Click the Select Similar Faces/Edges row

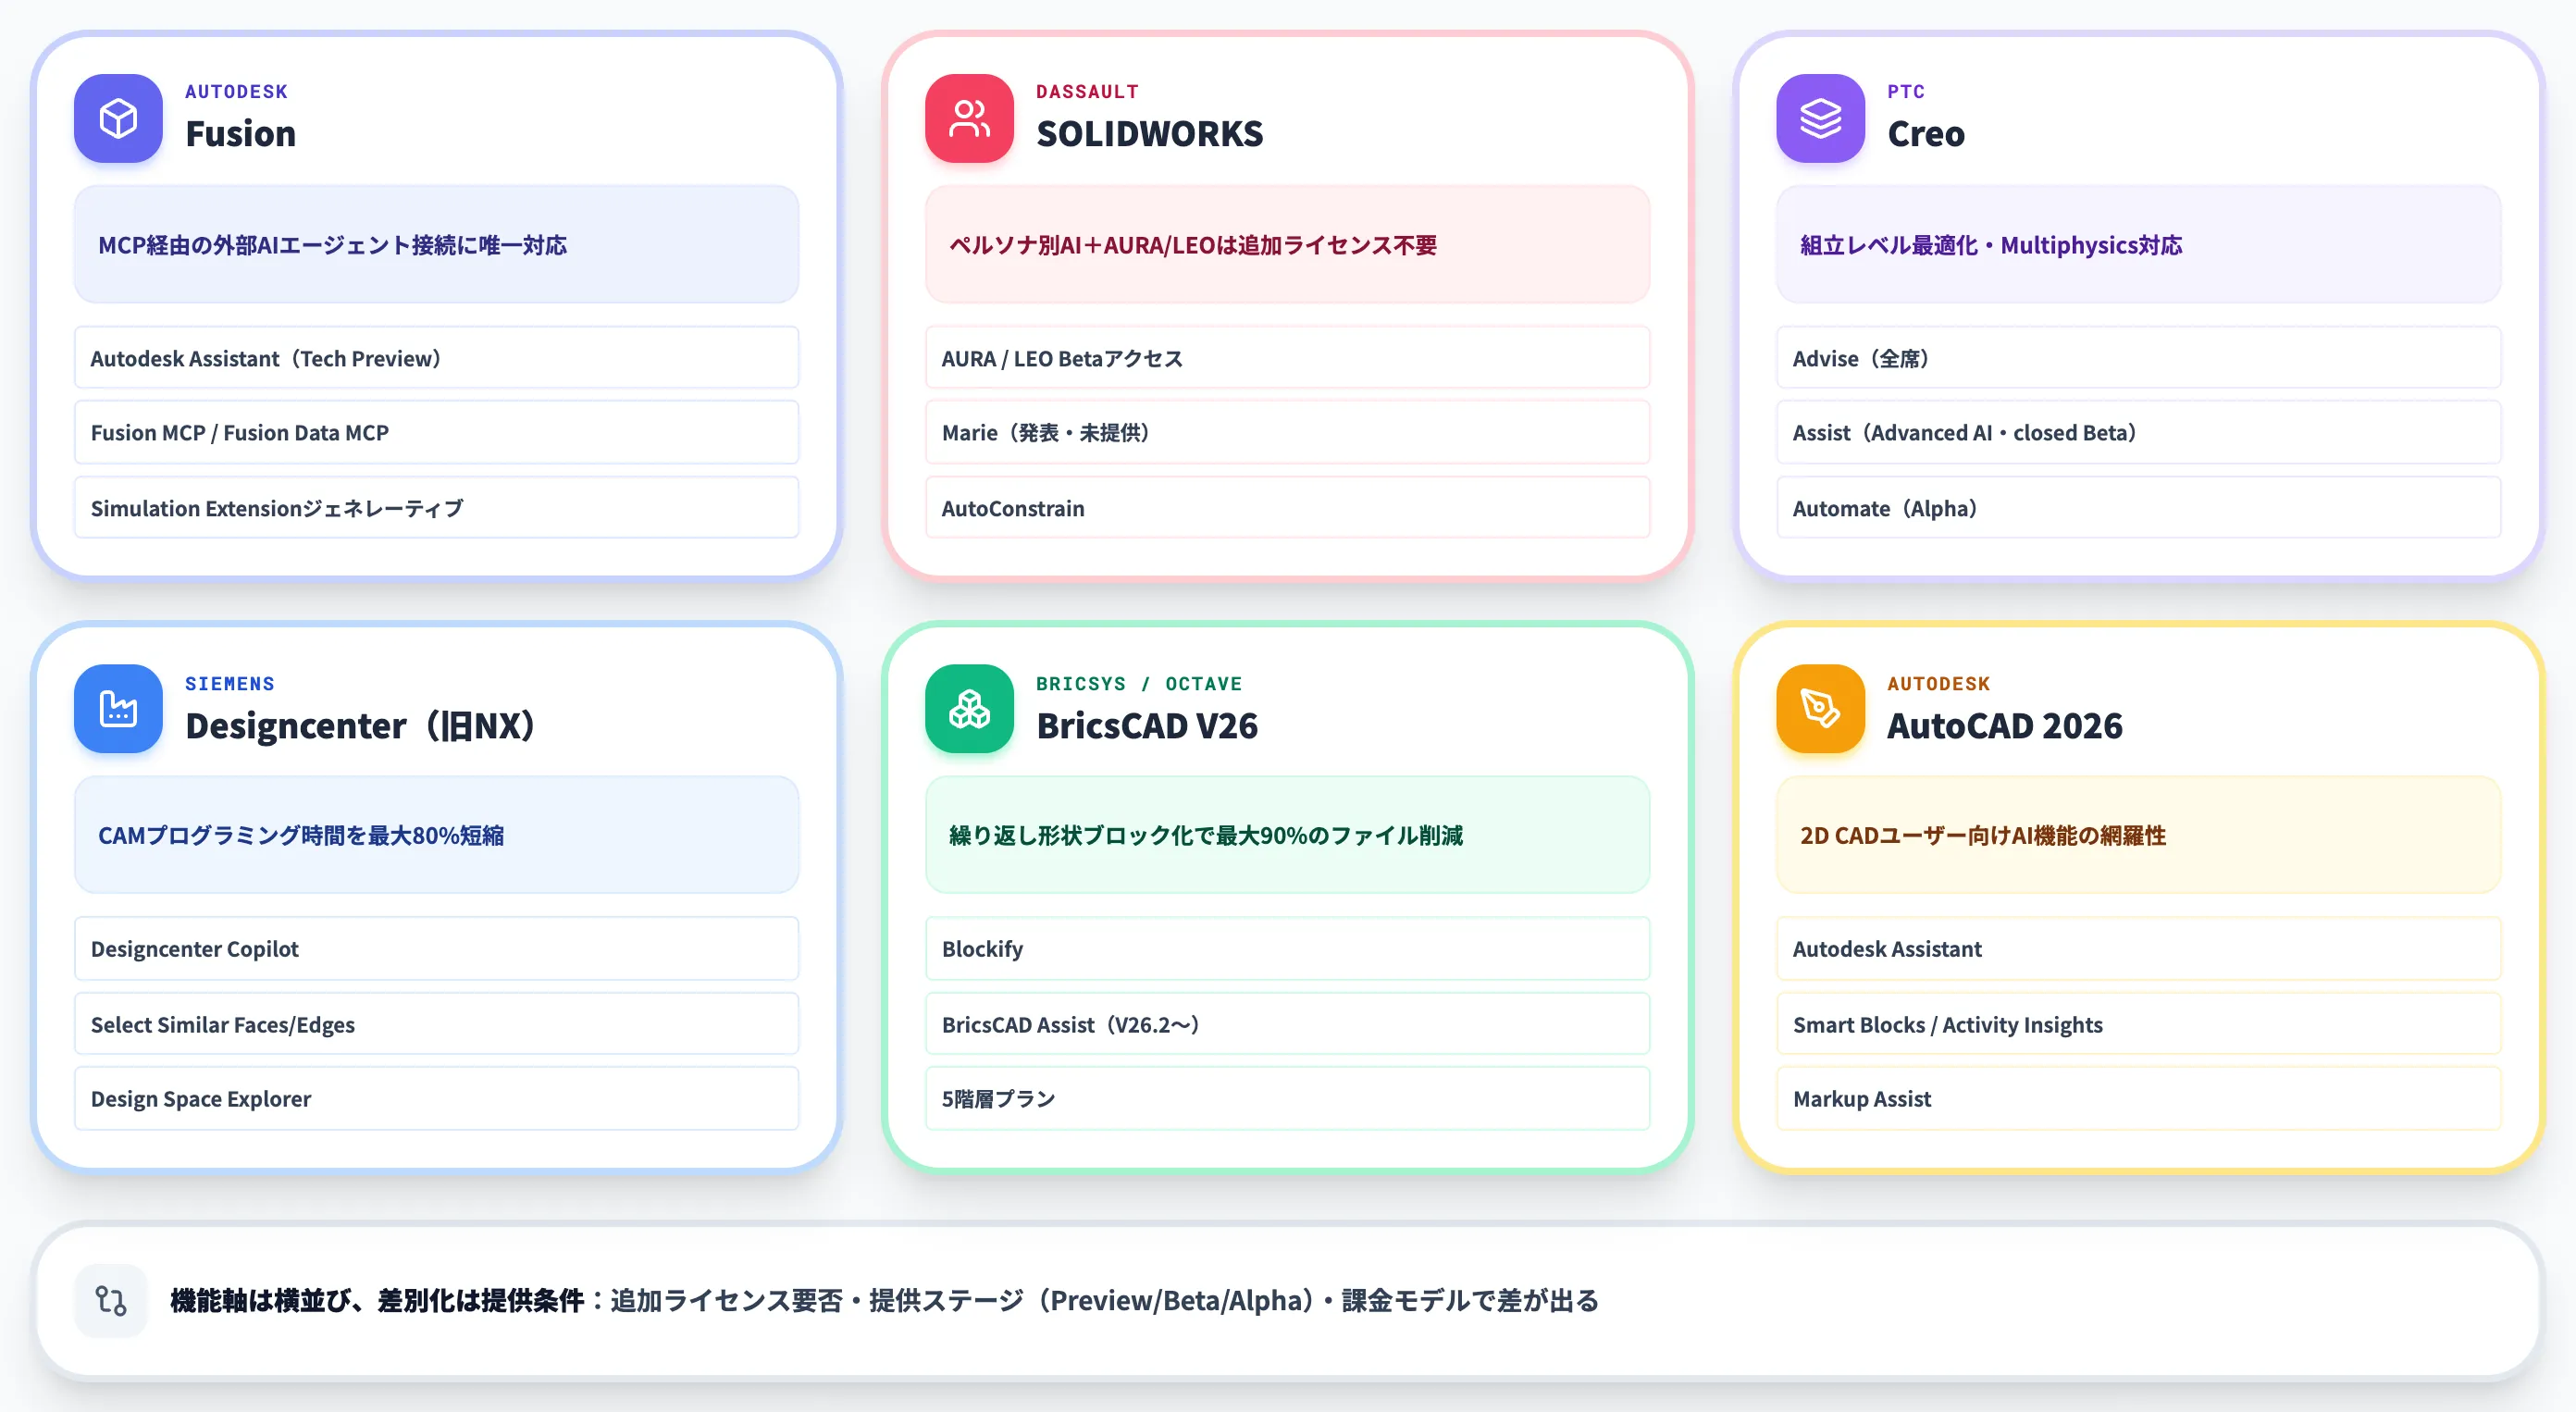(x=436, y=1024)
